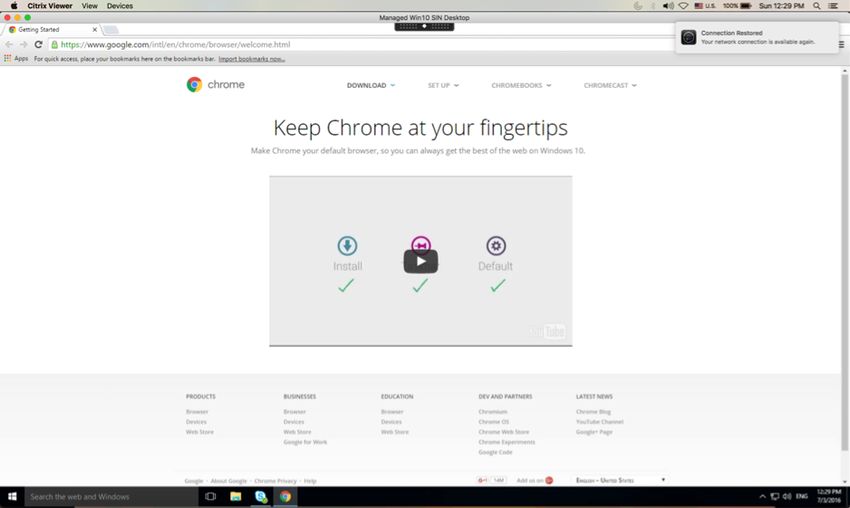Open Browser link under PRODUCTS
The height and width of the screenshot is (508, 850).
click(x=197, y=411)
